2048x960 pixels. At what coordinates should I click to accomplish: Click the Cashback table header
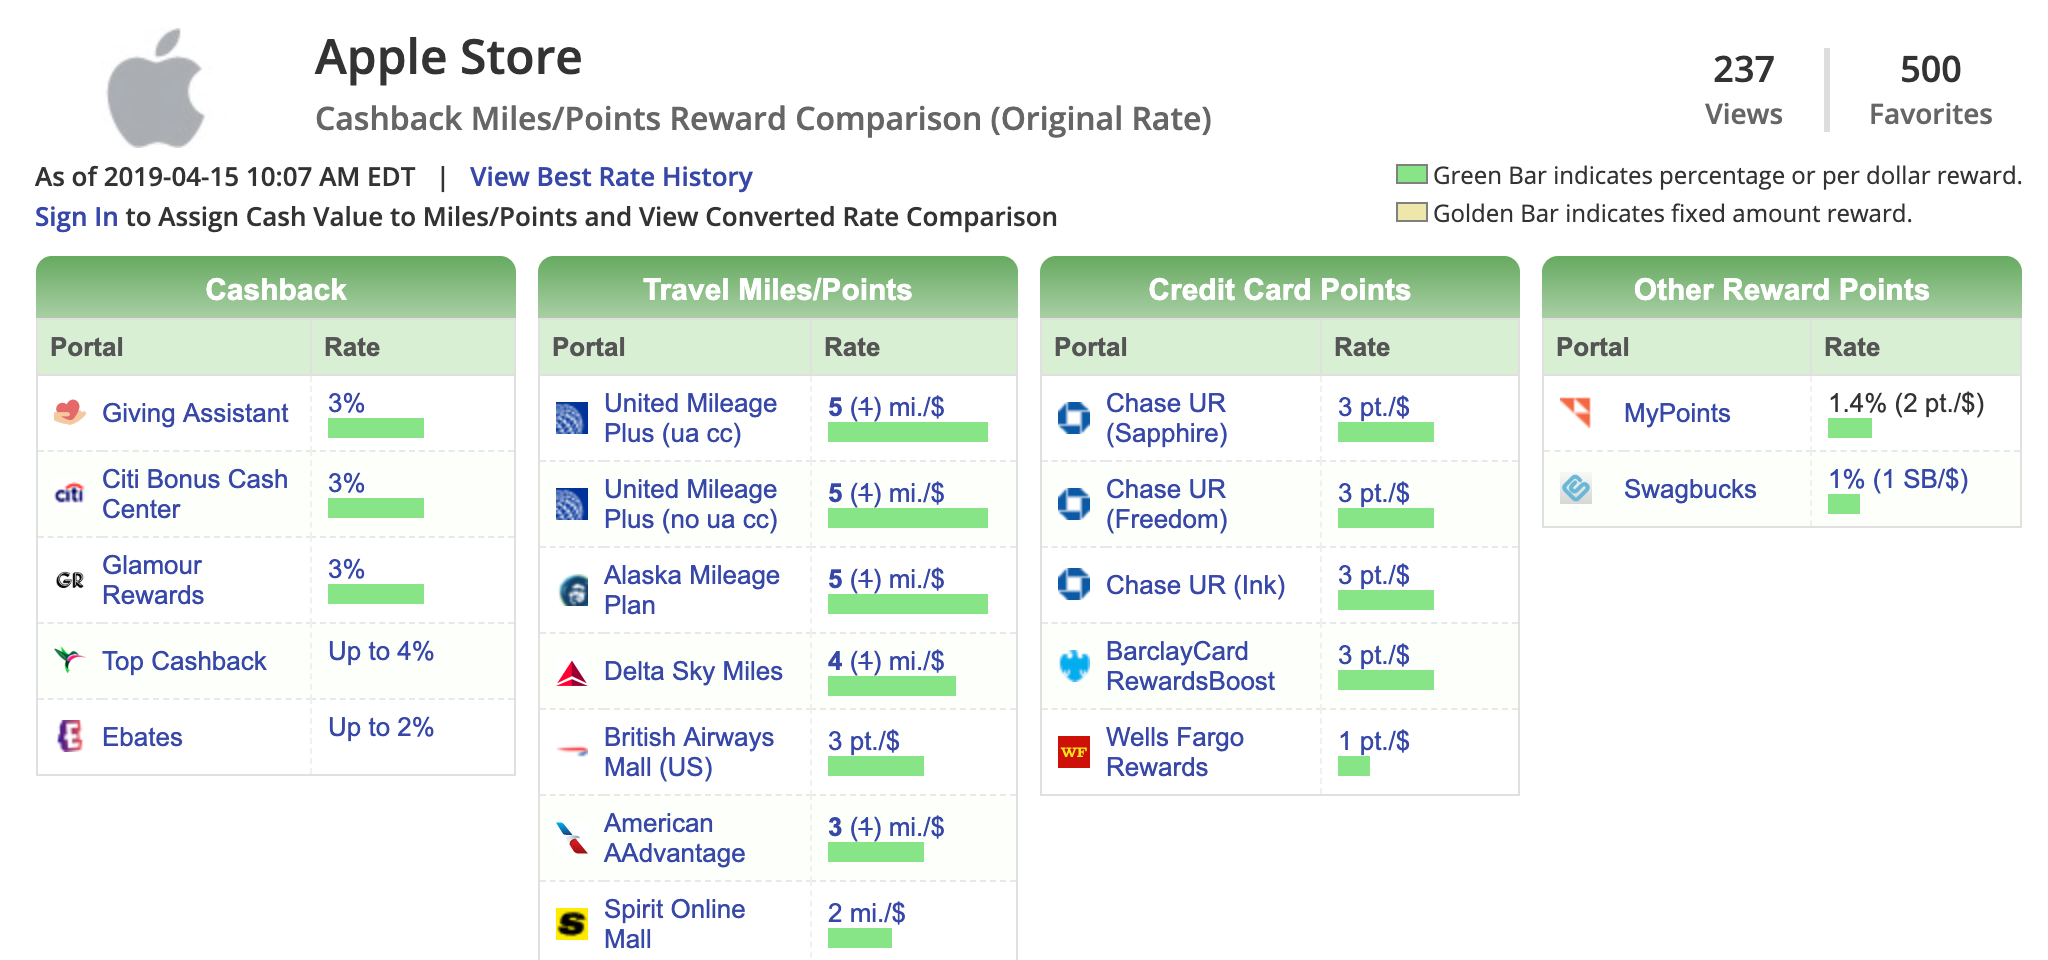pos(276,289)
